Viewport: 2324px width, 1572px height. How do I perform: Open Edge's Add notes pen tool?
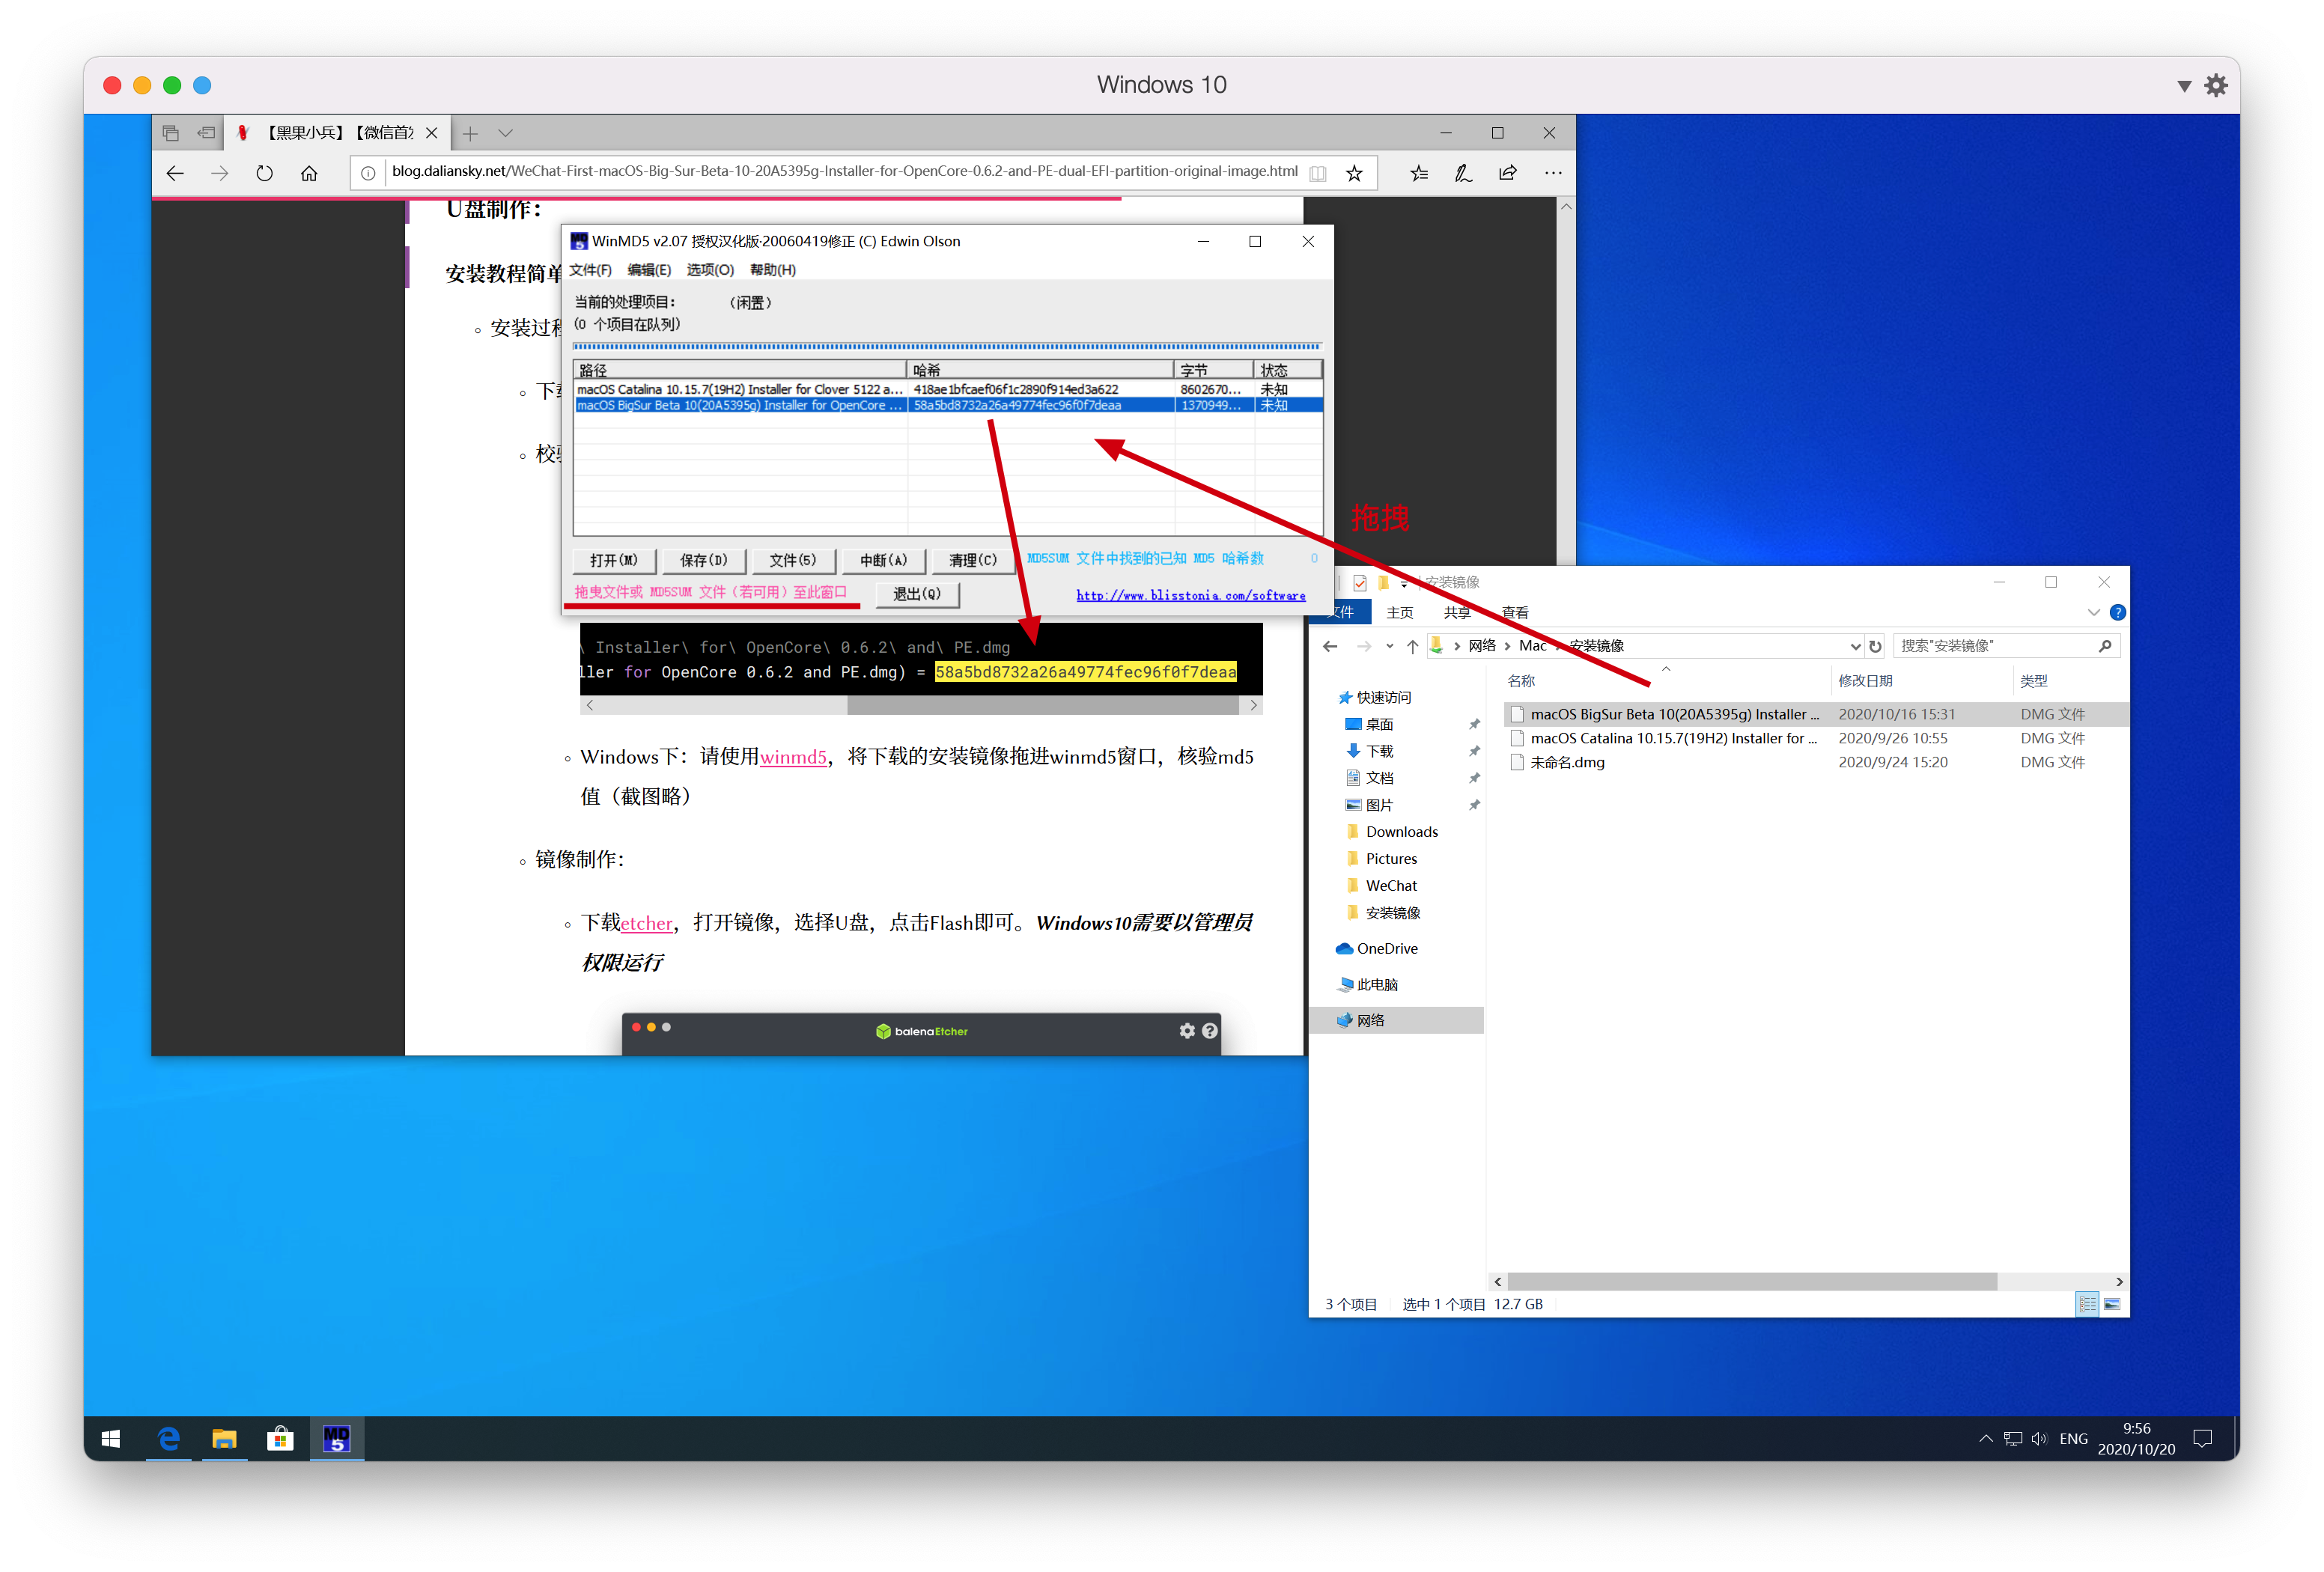1463,172
